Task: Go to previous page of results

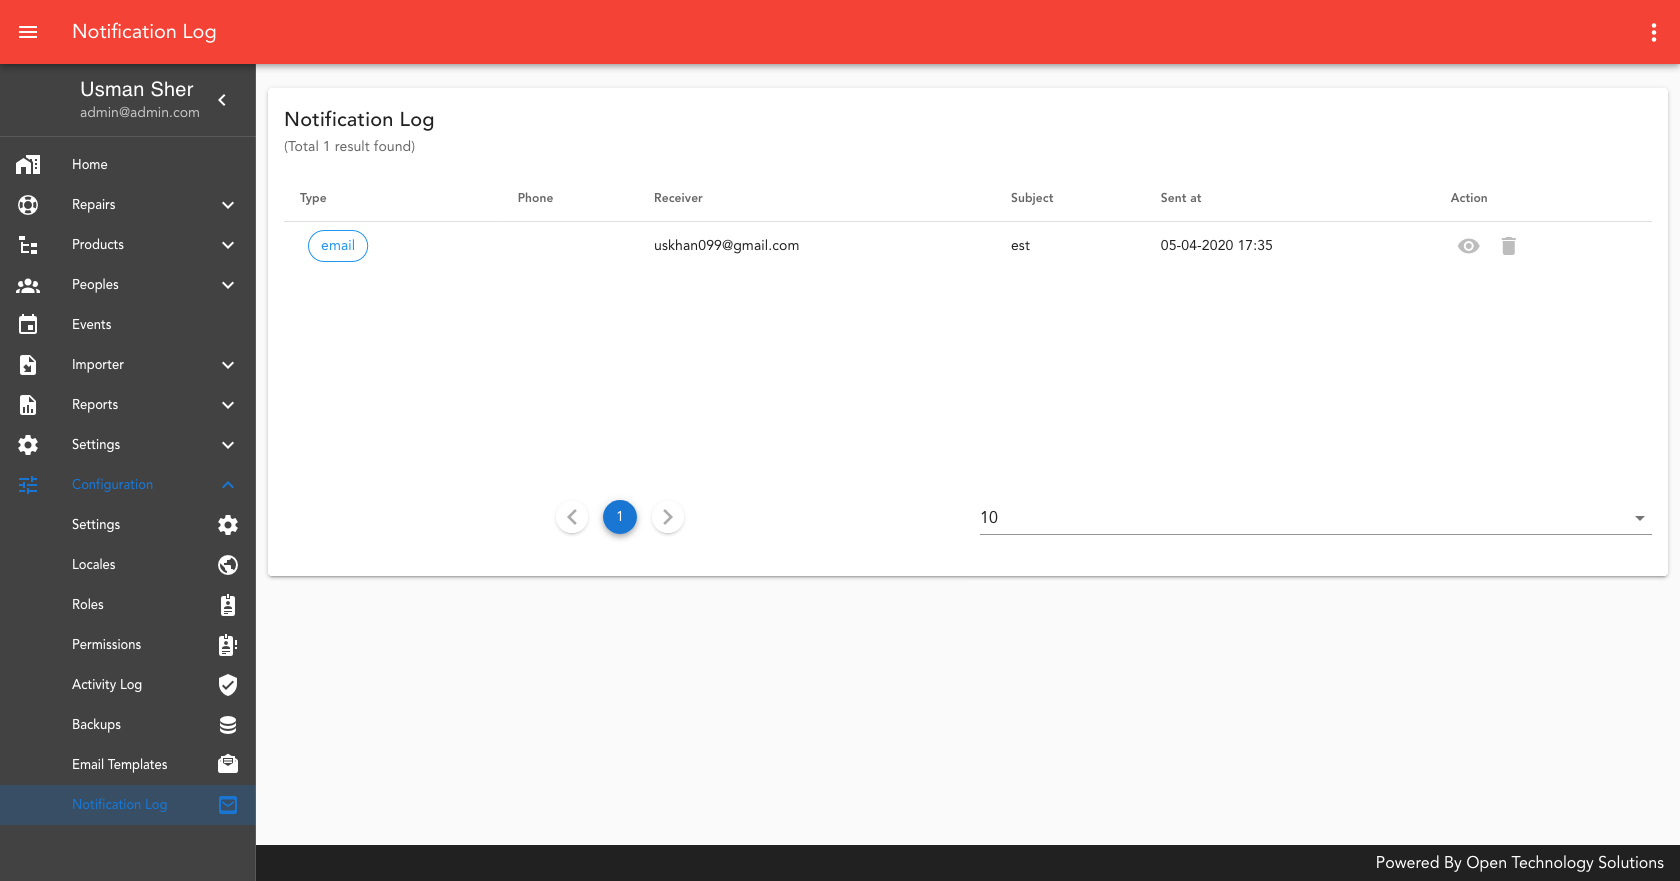Action: (572, 517)
